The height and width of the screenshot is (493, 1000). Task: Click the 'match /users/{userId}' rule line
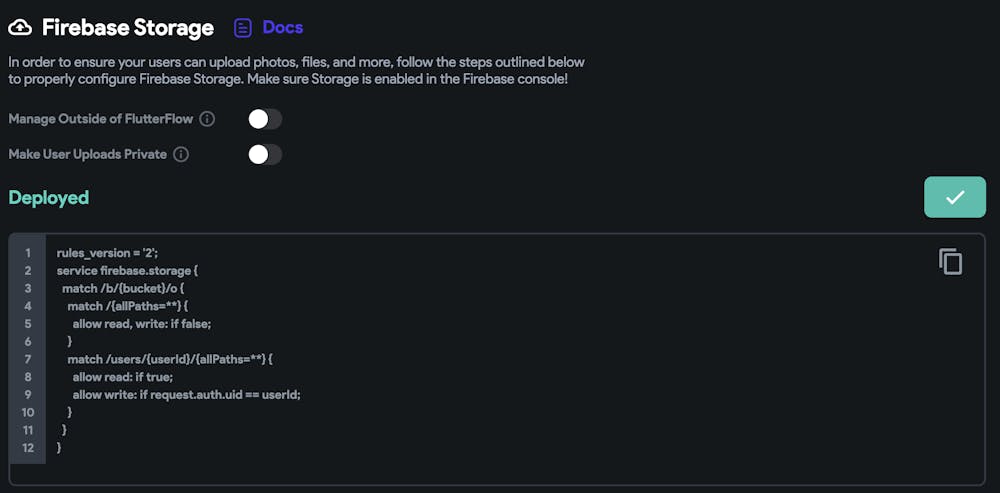(170, 358)
